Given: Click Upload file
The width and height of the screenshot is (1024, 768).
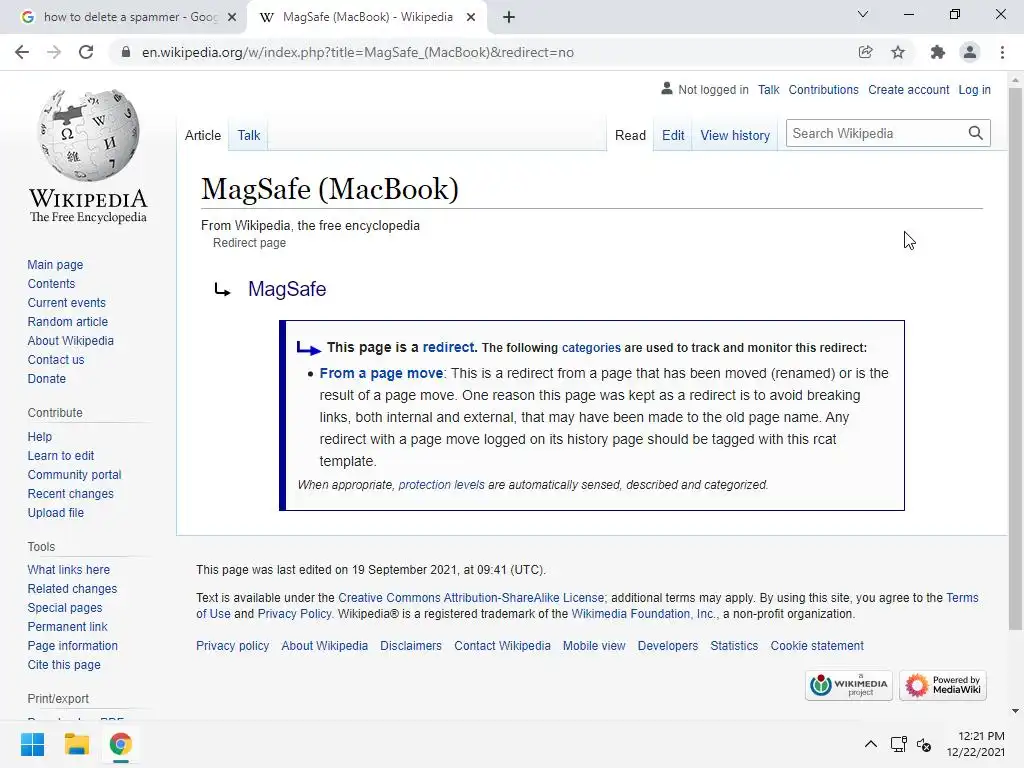Looking at the screenshot, I should pos(56,512).
